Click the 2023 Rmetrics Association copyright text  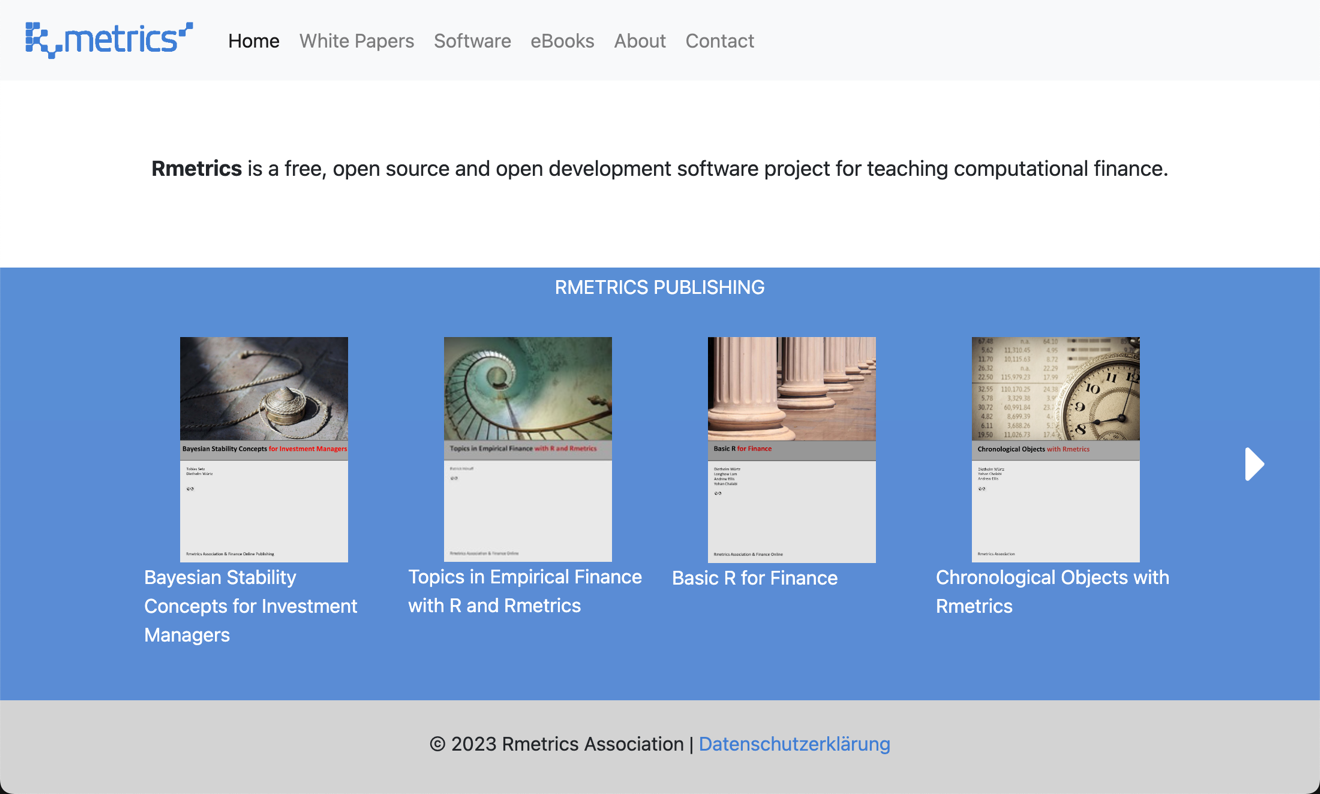coord(556,744)
